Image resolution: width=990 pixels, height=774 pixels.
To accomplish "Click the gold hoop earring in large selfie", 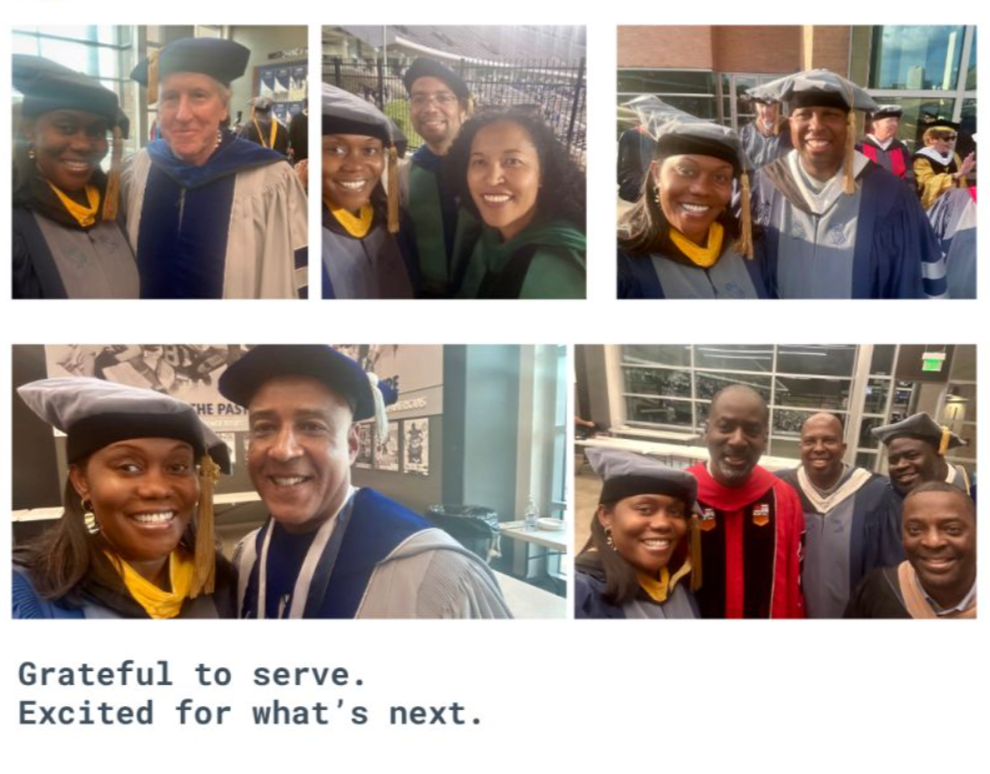I will [90, 516].
